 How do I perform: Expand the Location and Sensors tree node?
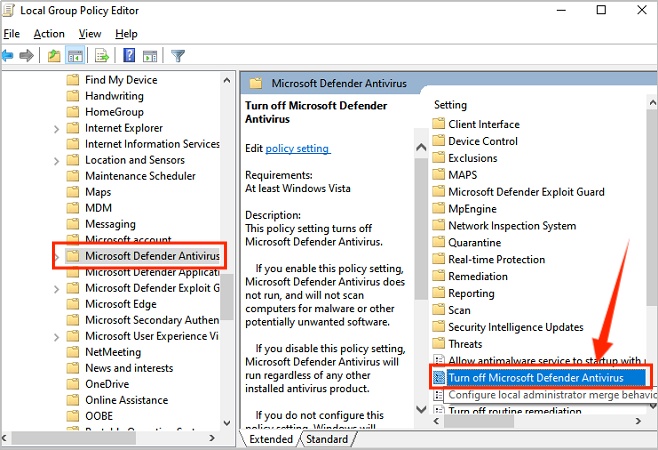coord(56,161)
